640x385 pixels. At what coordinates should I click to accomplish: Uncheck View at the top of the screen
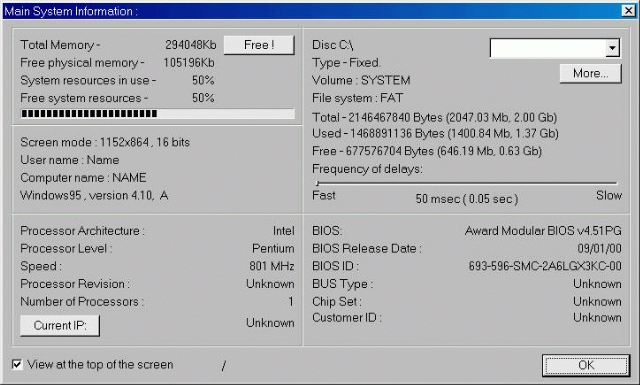tap(17, 364)
